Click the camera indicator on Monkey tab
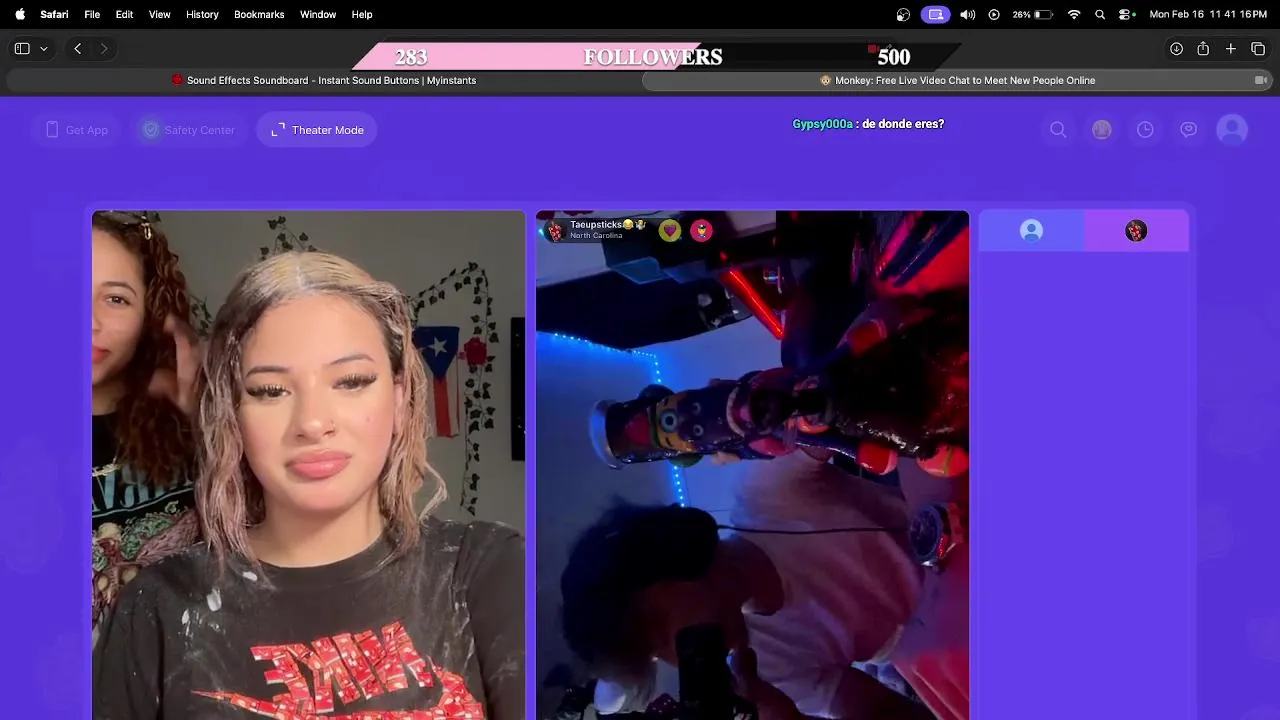 coord(1261,80)
